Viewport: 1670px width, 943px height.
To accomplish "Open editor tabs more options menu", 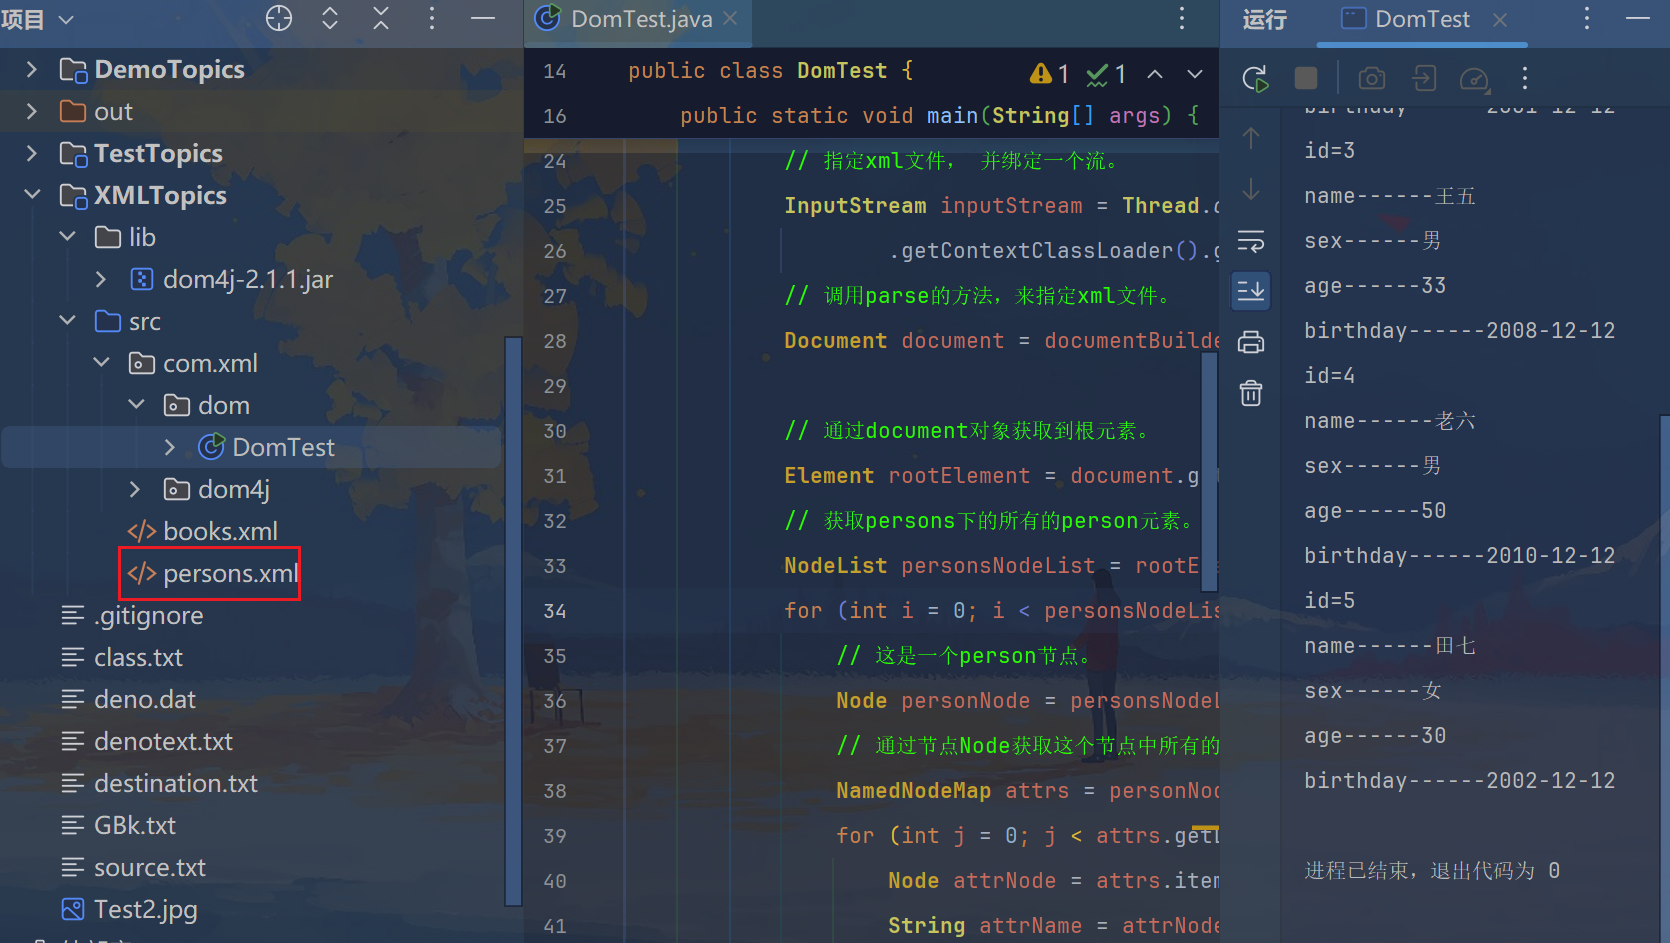I will coord(1182,18).
